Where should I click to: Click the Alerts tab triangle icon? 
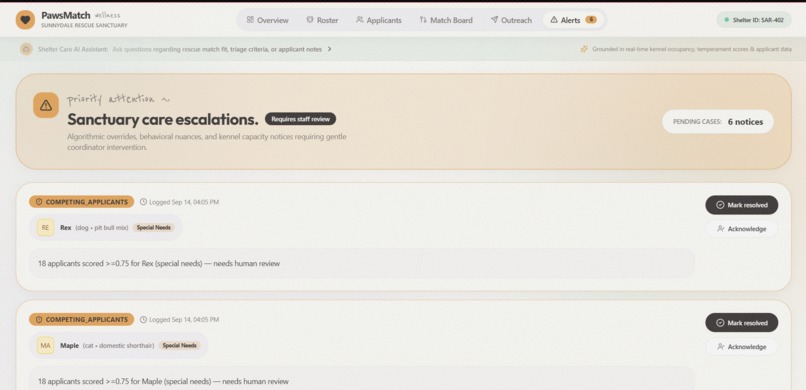pyautogui.click(x=554, y=20)
